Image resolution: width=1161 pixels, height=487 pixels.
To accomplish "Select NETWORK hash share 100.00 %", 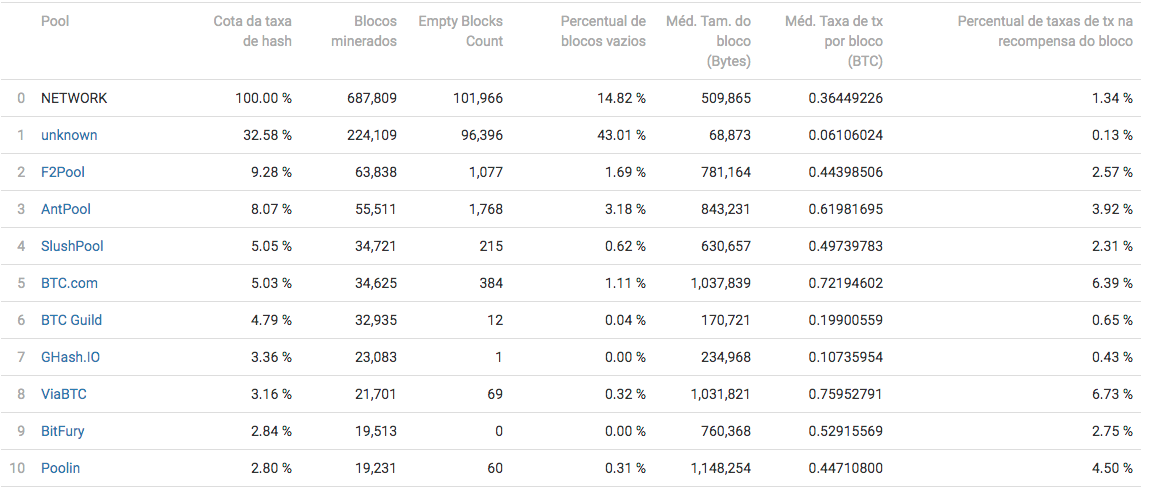I will (x=264, y=98).
